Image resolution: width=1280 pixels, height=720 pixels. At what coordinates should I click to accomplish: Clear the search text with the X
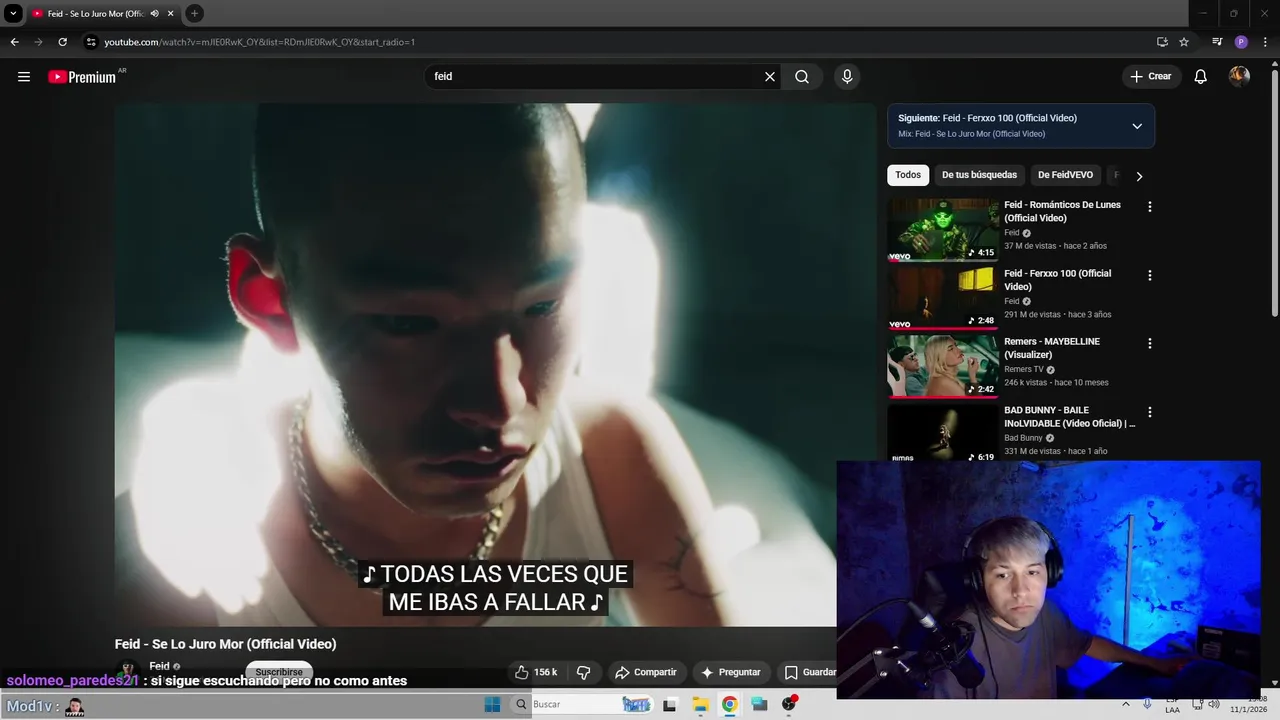point(770,76)
